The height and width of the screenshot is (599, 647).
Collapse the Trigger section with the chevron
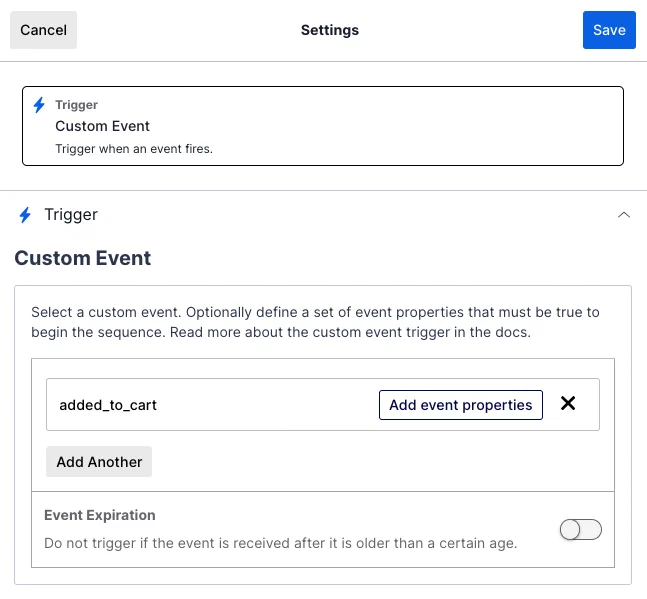(624, 215)
